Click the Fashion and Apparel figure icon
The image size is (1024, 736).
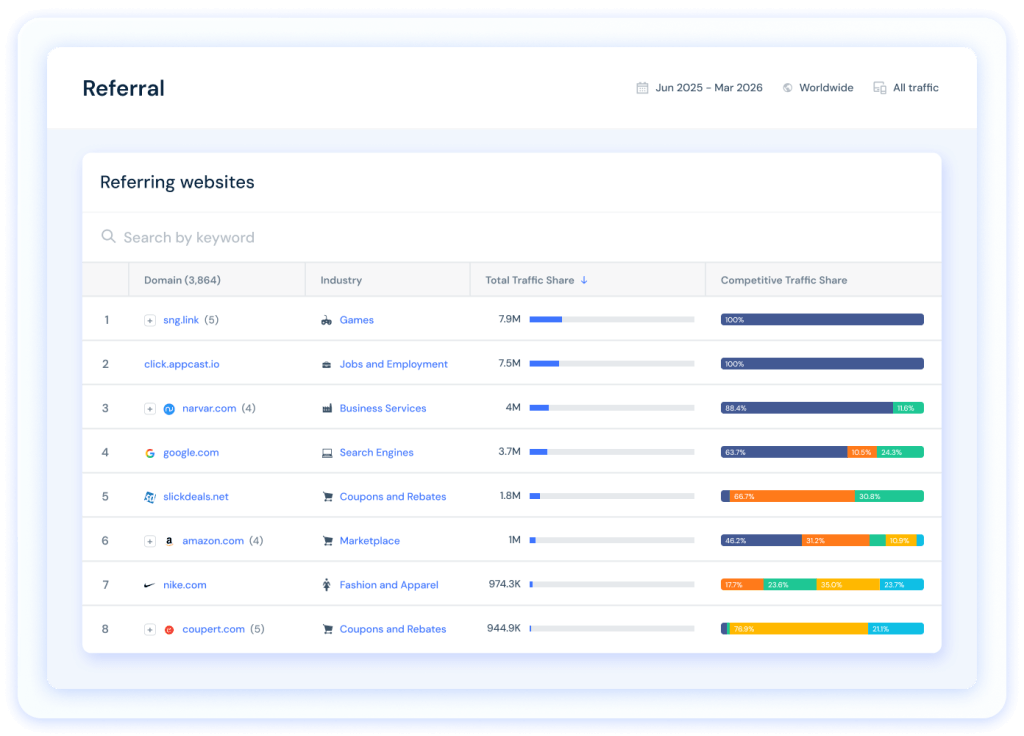coord(327,584)
